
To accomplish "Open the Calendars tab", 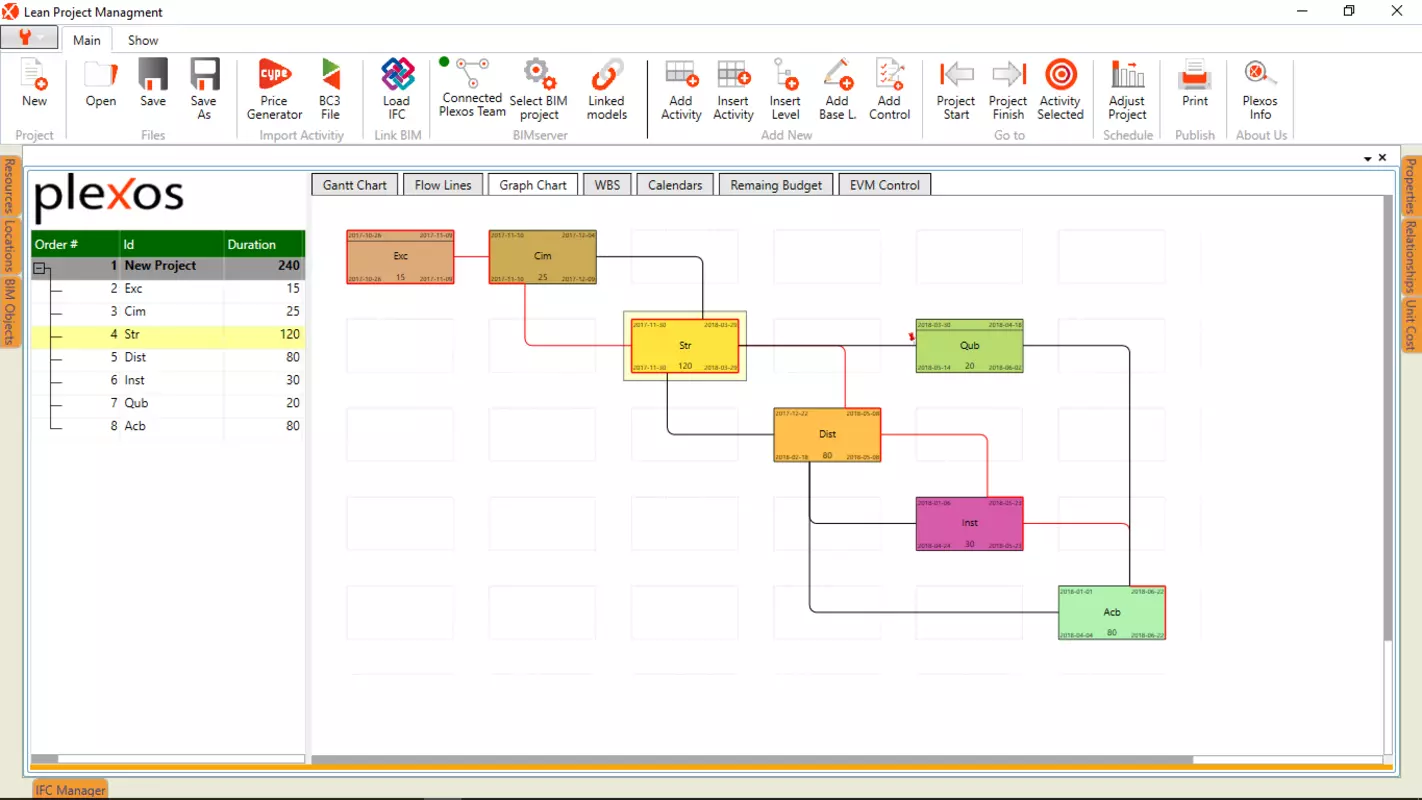I will [675, 185].
